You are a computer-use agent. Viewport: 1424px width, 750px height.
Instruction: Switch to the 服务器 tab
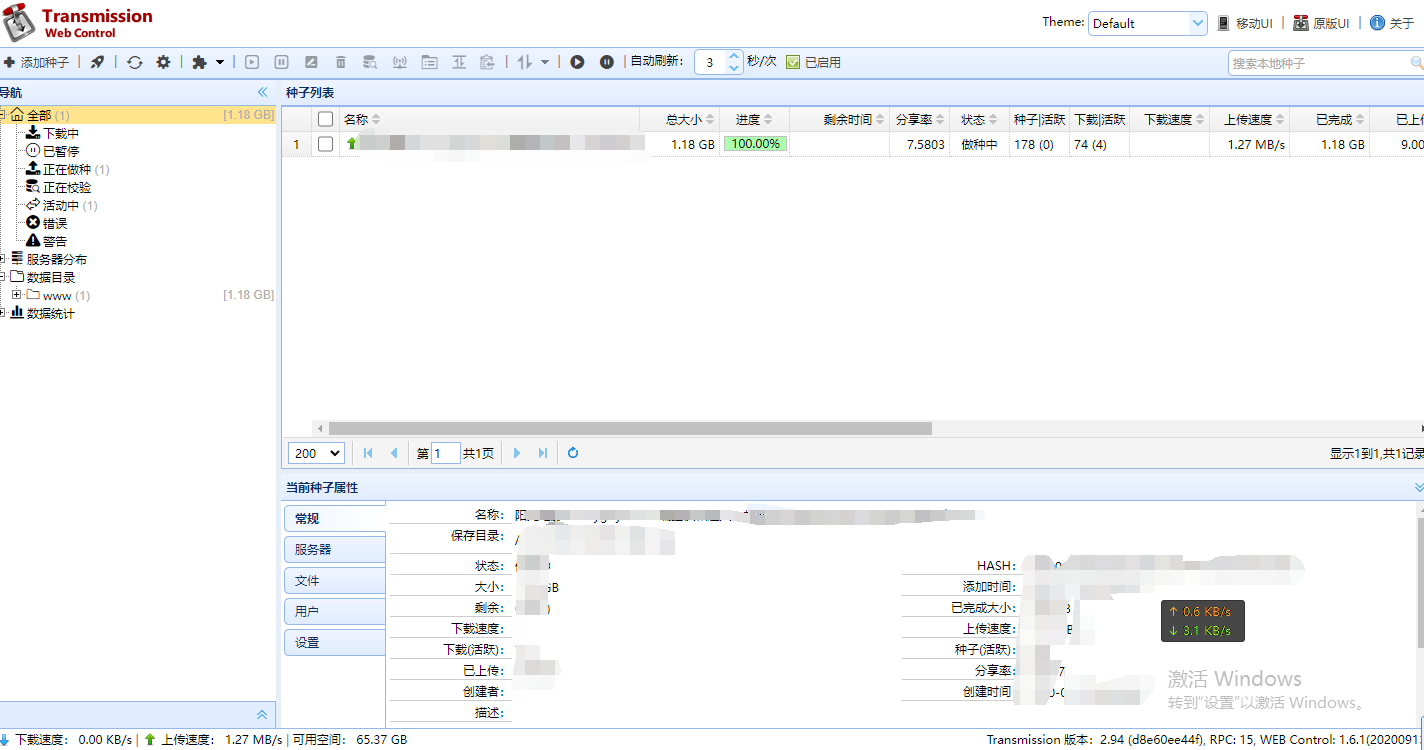[334, 549]
